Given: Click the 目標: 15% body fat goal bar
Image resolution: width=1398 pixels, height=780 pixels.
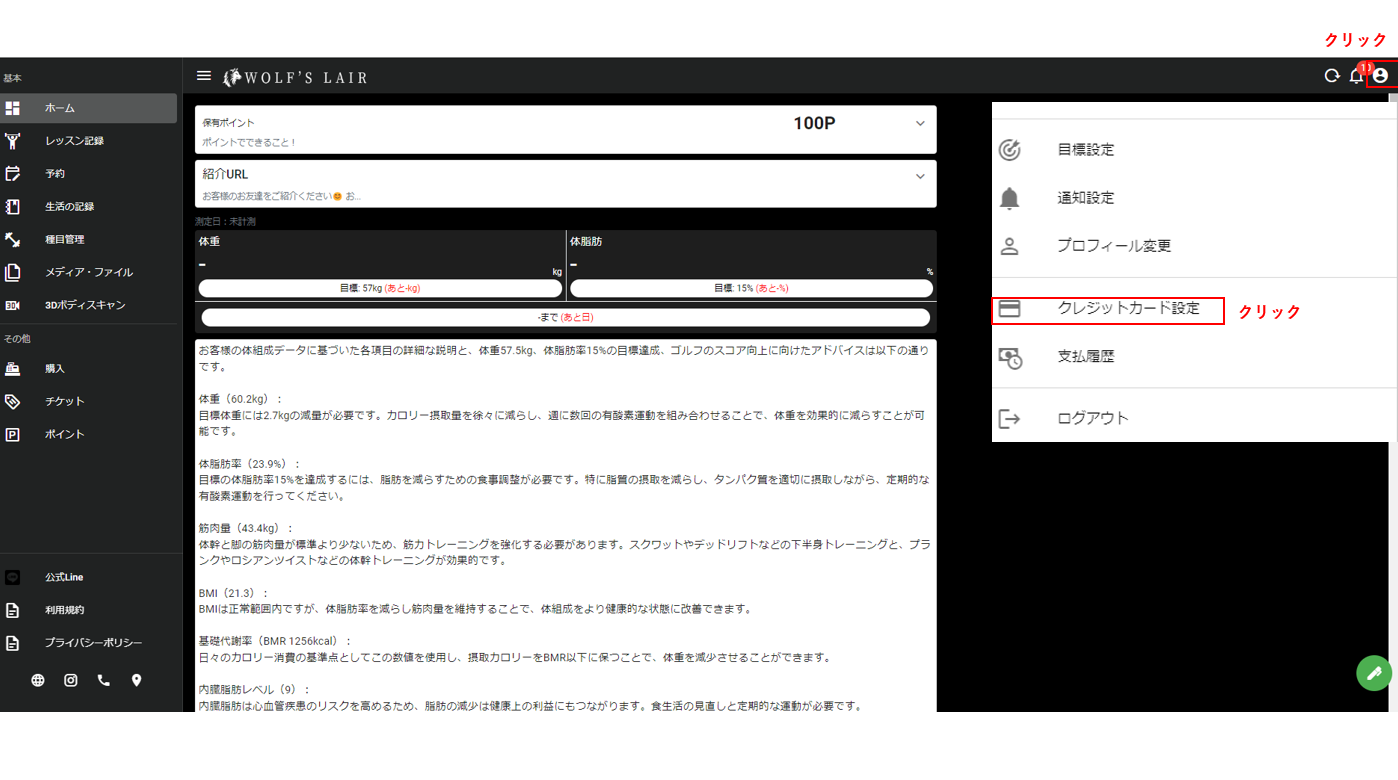Looking at the screenshot, I should point(751,288).
